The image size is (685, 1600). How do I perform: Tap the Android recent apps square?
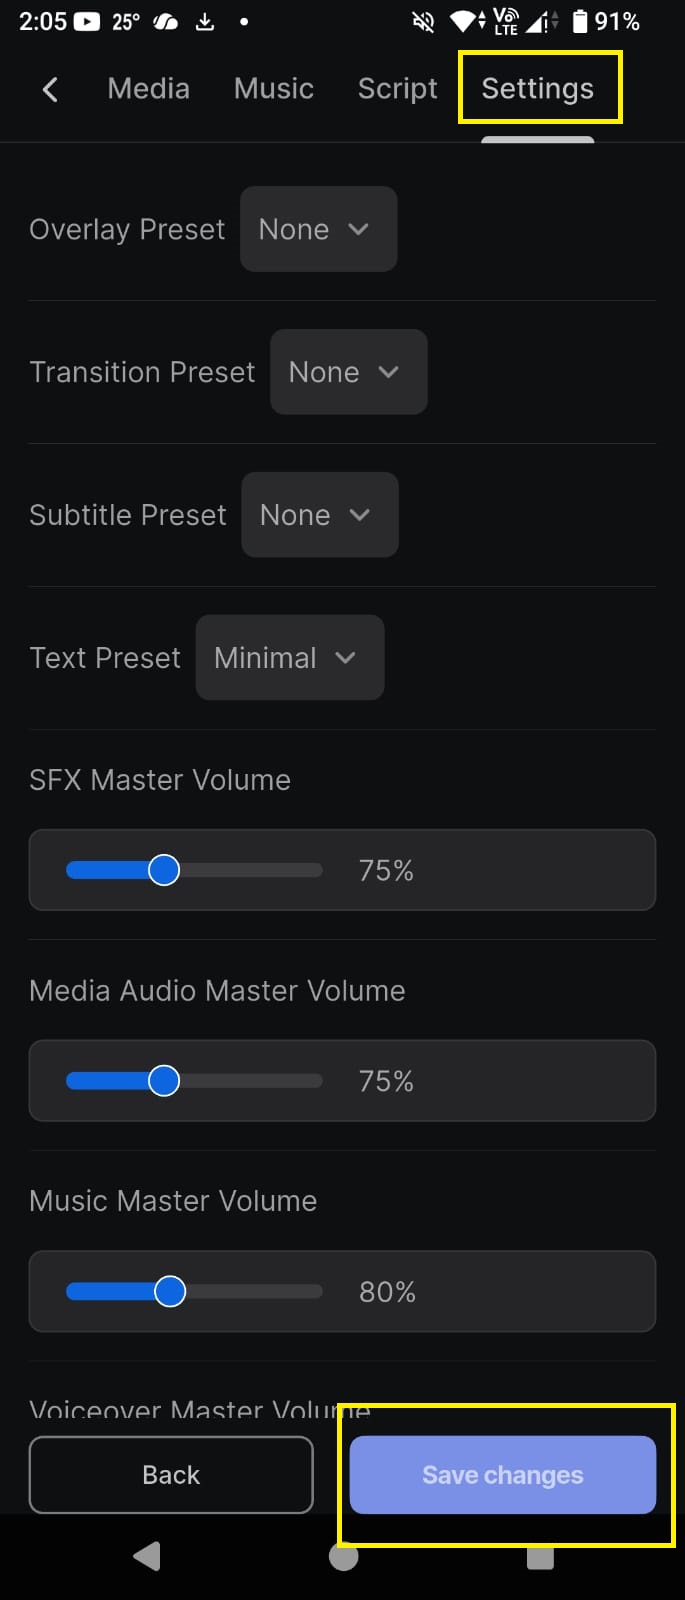(540, 1556)
